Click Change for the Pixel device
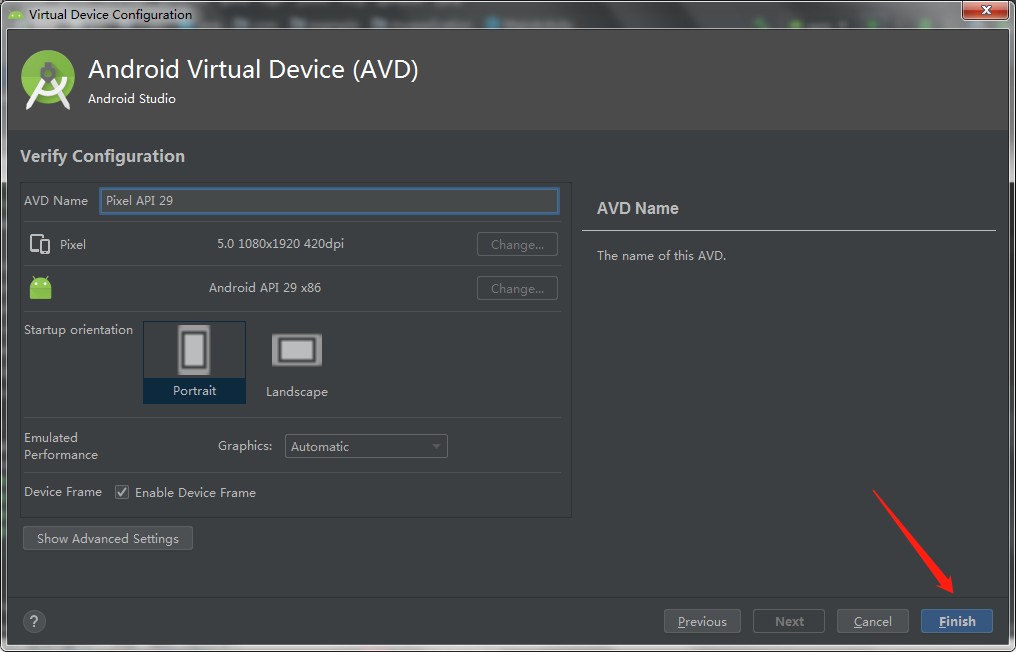This screenshot has width=1016, height=652. 517,244
